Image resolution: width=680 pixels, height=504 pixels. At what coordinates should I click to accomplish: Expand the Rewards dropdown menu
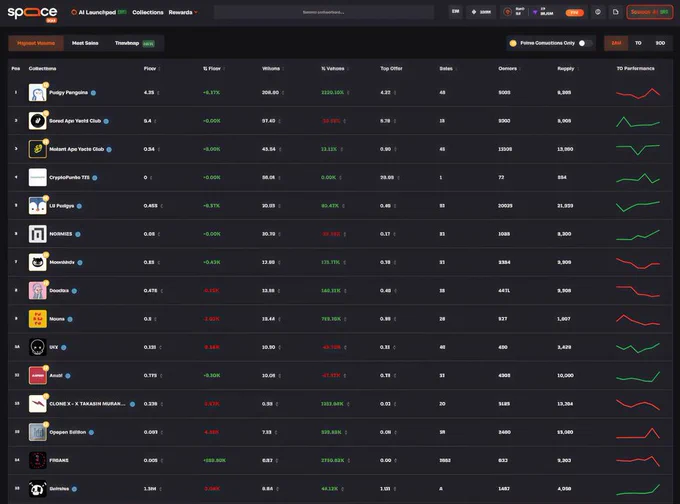pos(183,12)
